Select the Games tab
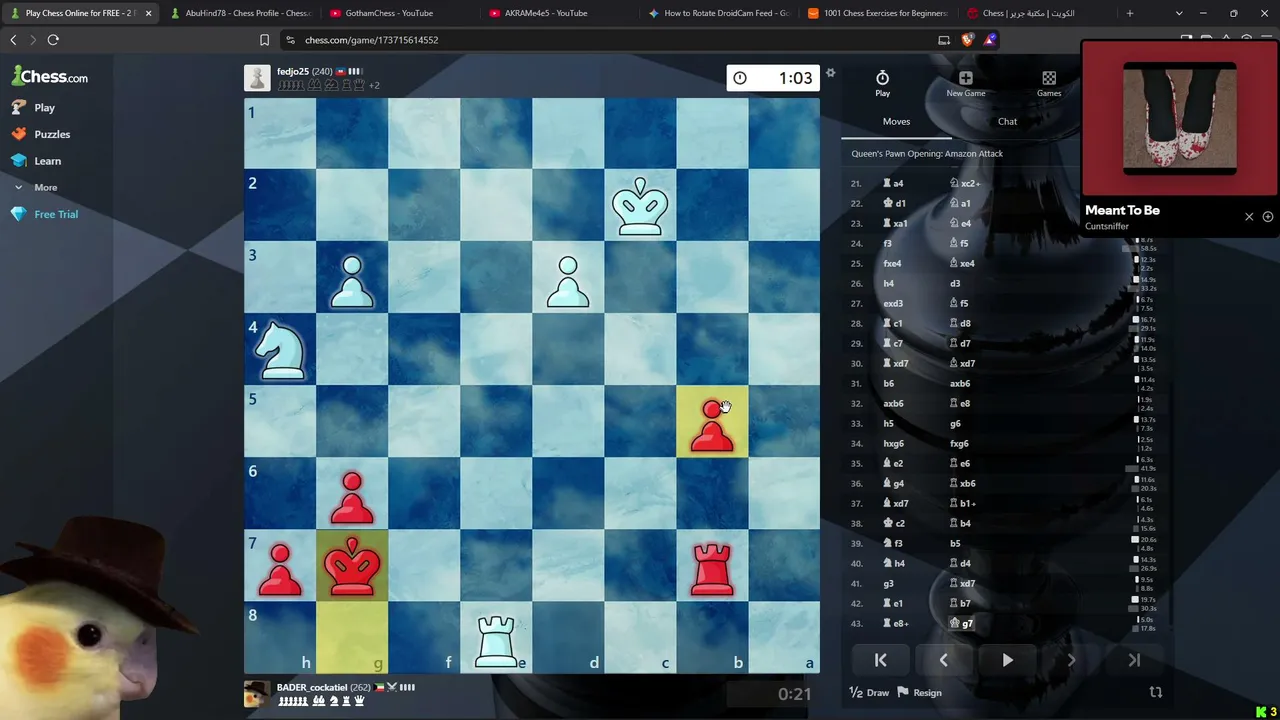The height and width of the screenshot is (720, 1280). pos(1049,84)
